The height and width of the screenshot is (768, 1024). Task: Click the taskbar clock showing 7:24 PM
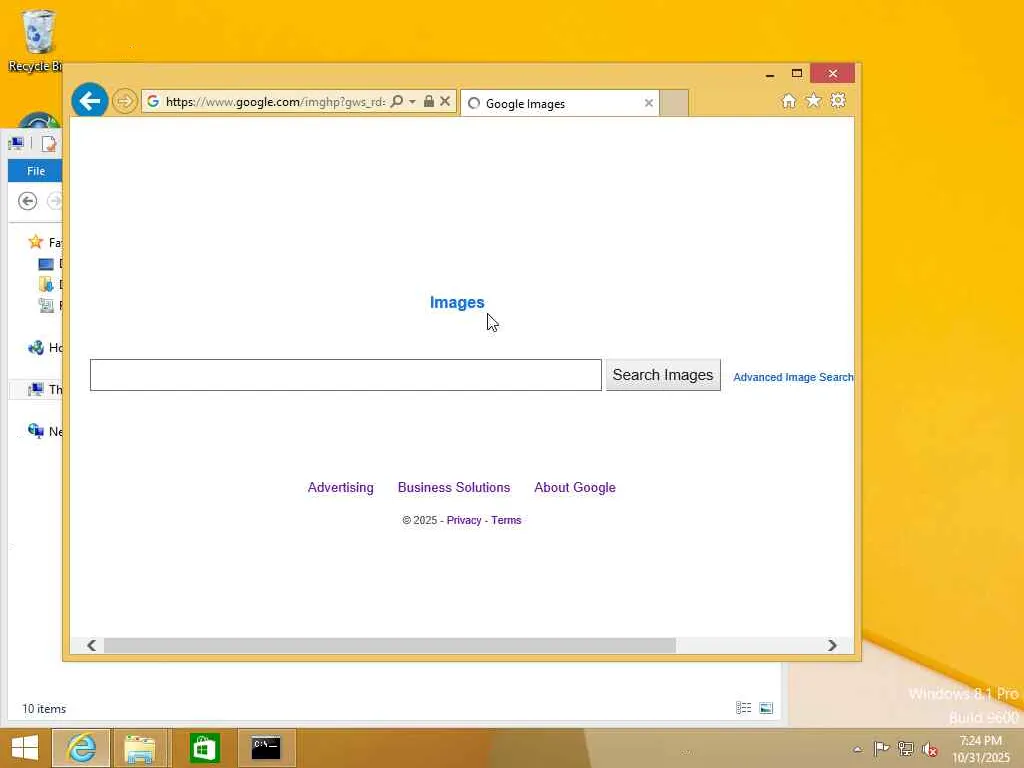pyautogui.click(x=981, y=749)
